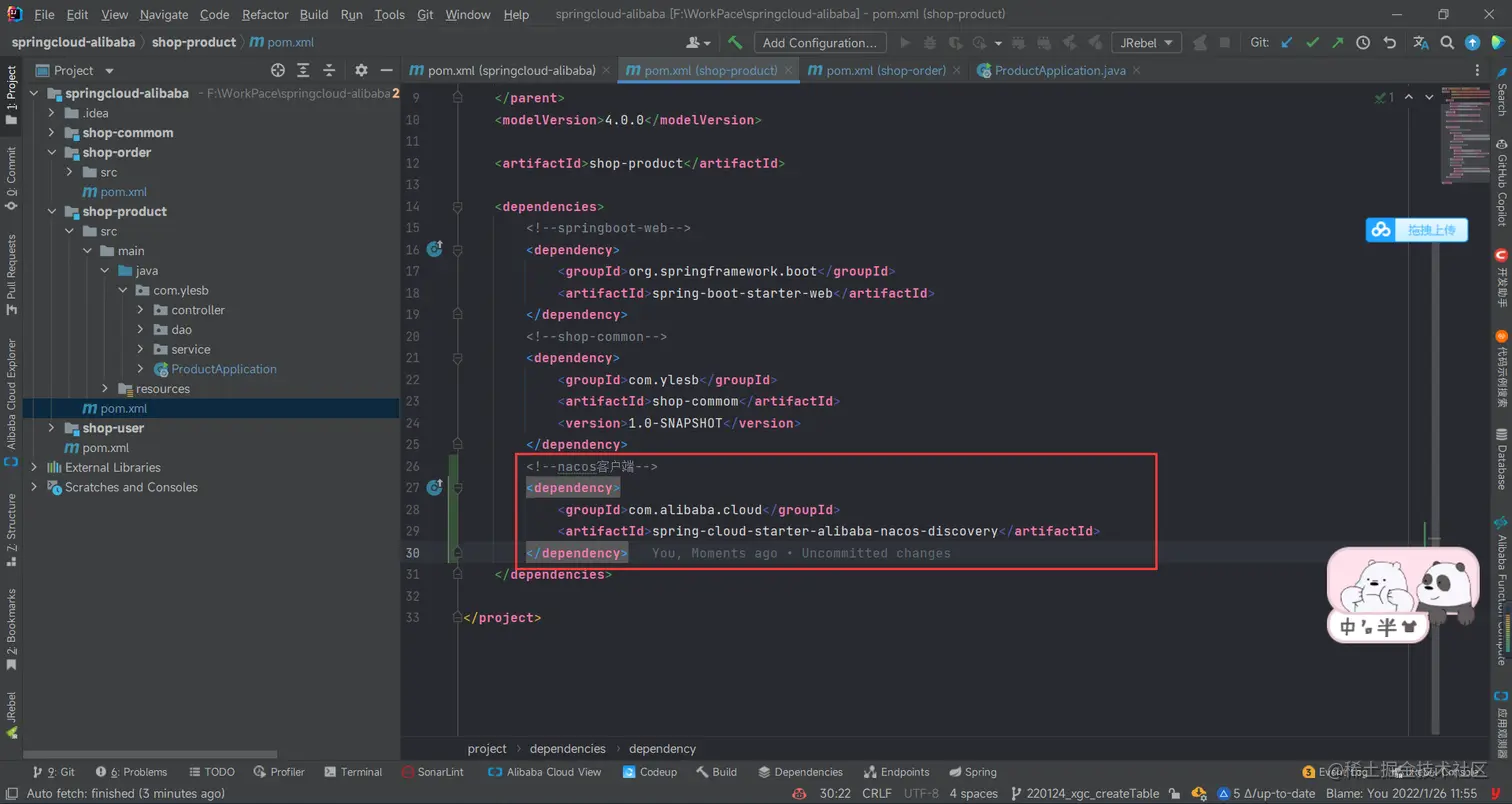
Task: Click Git push green arrow icon
Action: tap(1338, 43)
